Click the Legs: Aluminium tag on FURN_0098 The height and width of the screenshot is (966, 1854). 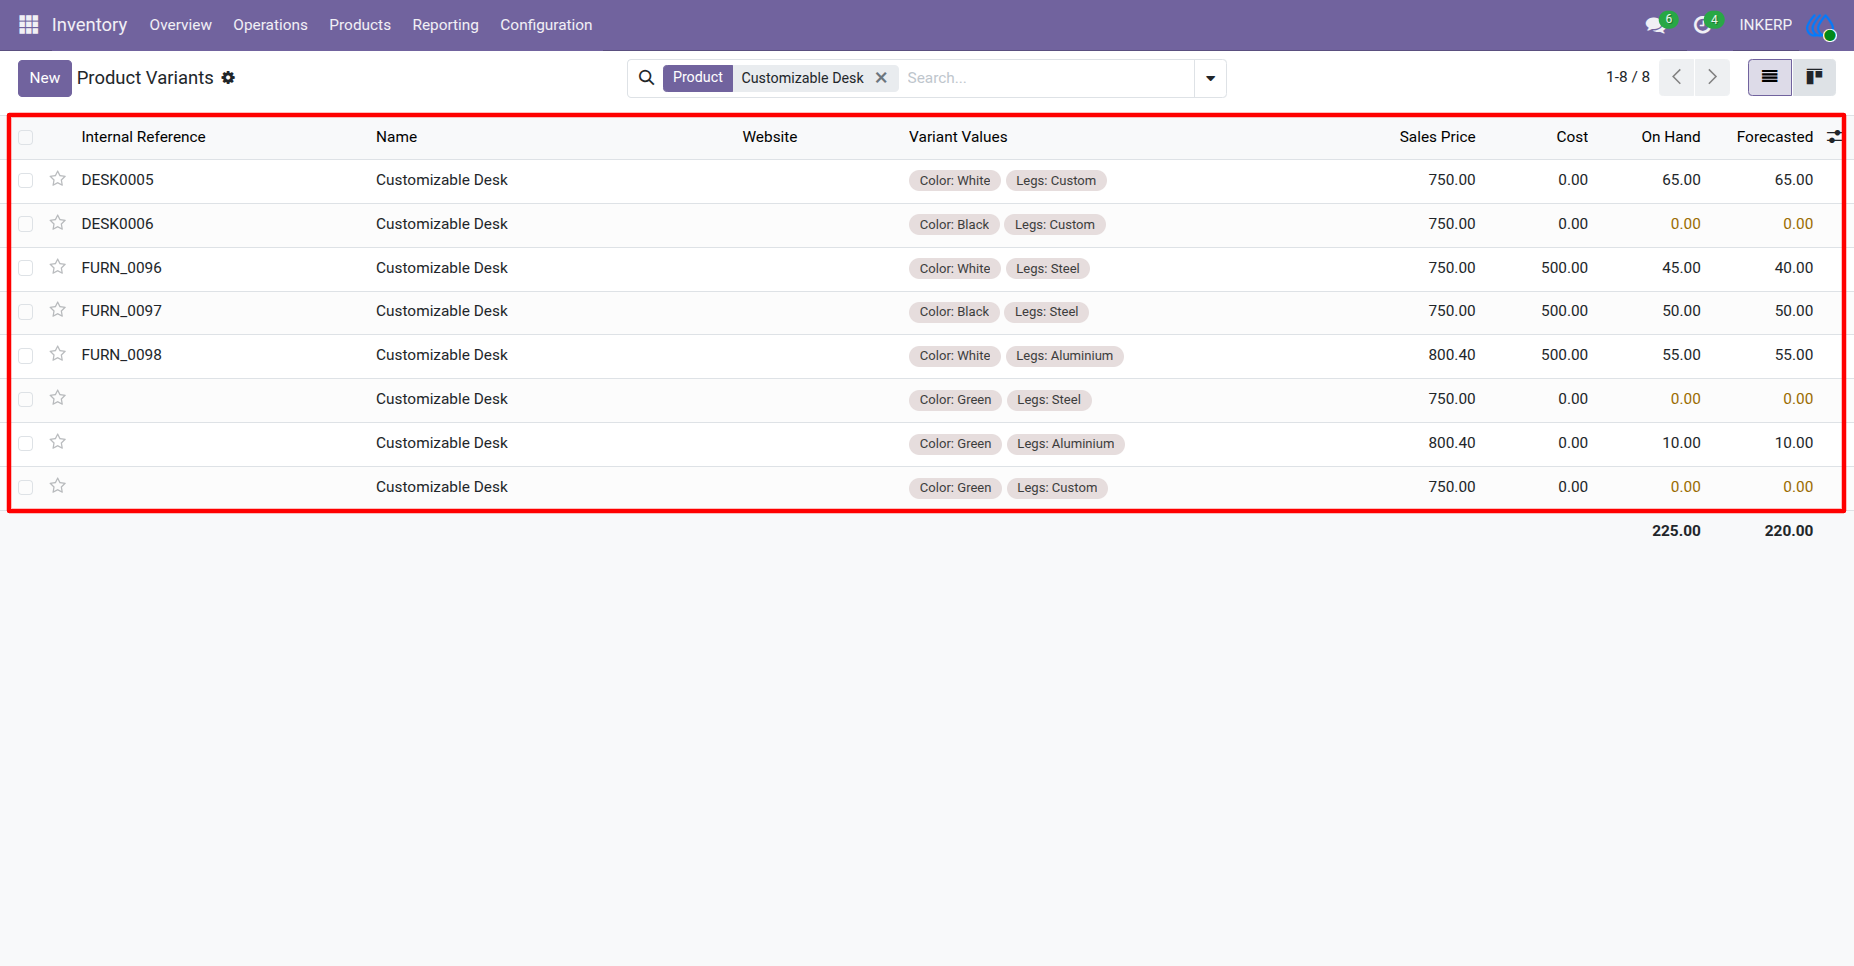[x=1065, y=356]
